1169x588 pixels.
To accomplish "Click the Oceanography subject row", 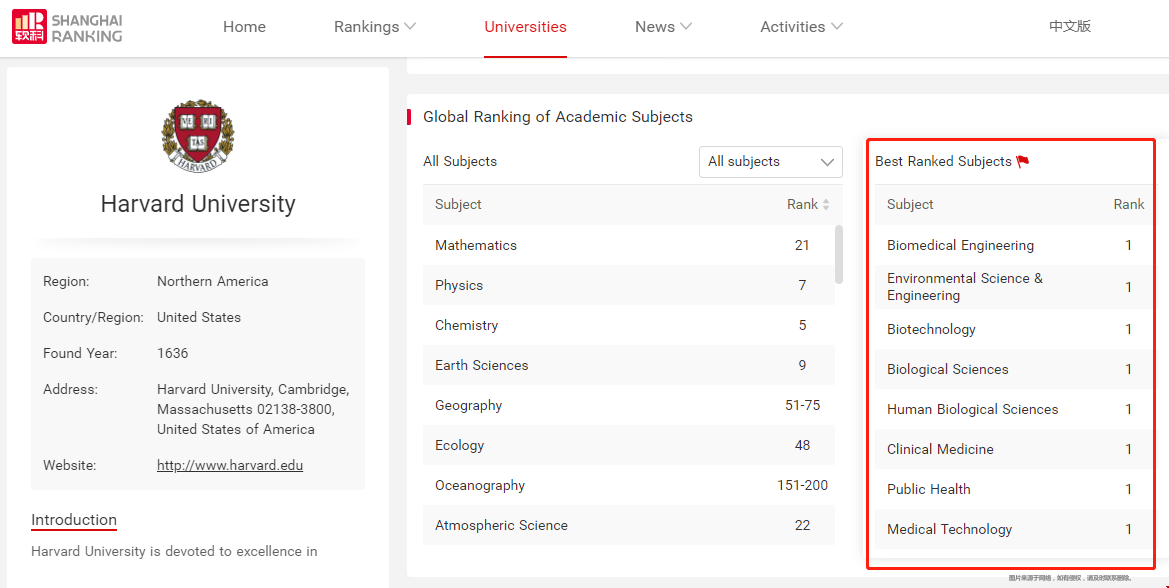I will 479,485.
